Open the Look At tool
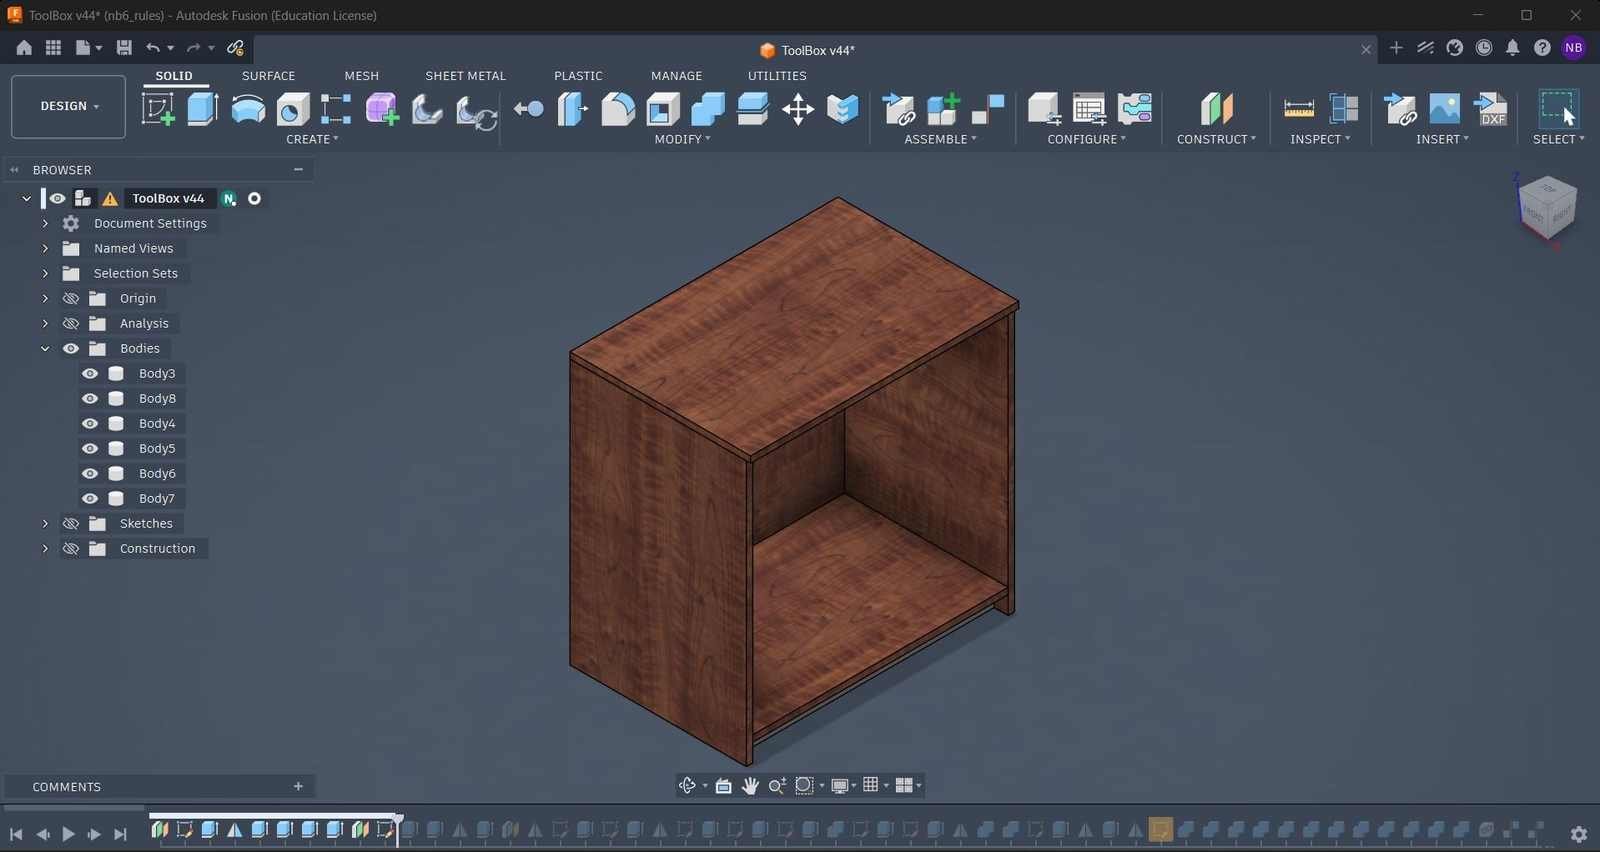The image size is (1600, 852). (723, 785)
